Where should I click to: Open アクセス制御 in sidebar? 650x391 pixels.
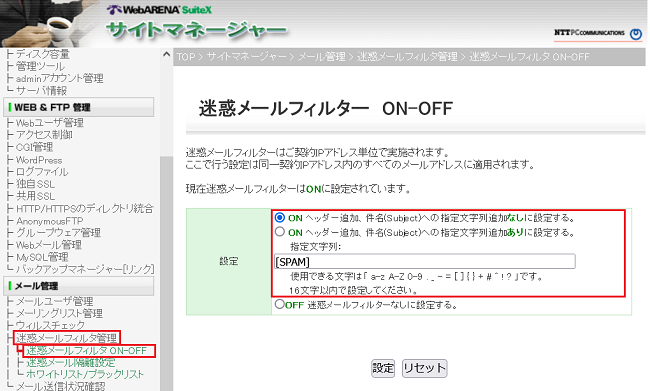click(x=44, y=135)
